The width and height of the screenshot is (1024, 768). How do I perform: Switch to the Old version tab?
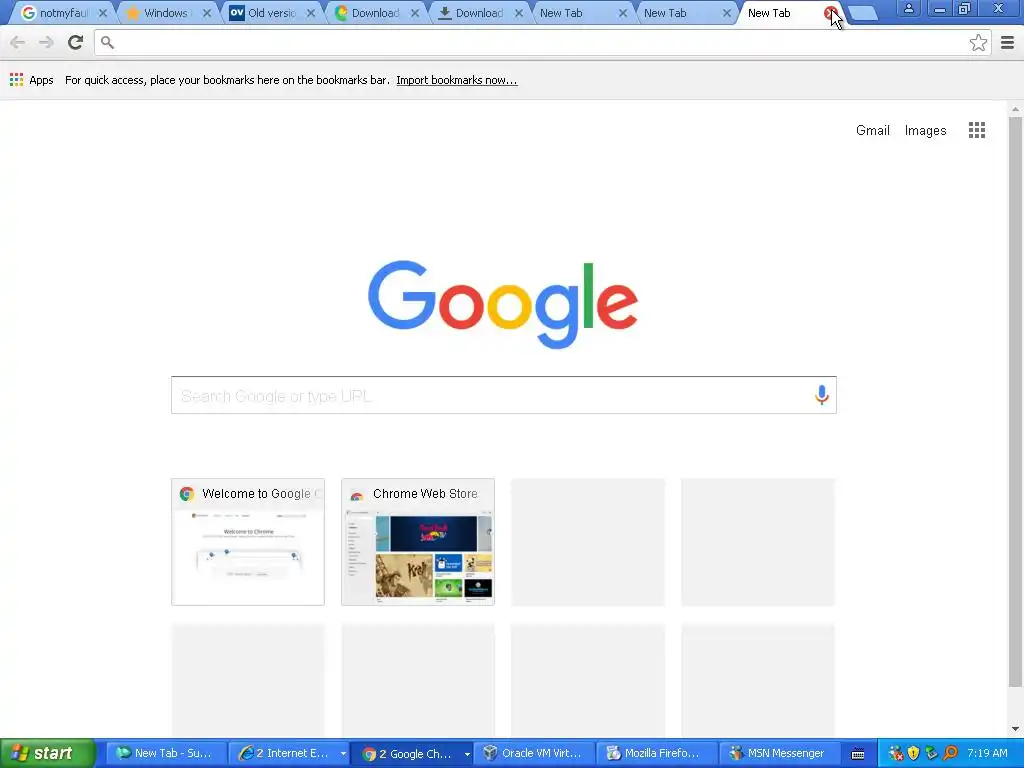point(271,13)
